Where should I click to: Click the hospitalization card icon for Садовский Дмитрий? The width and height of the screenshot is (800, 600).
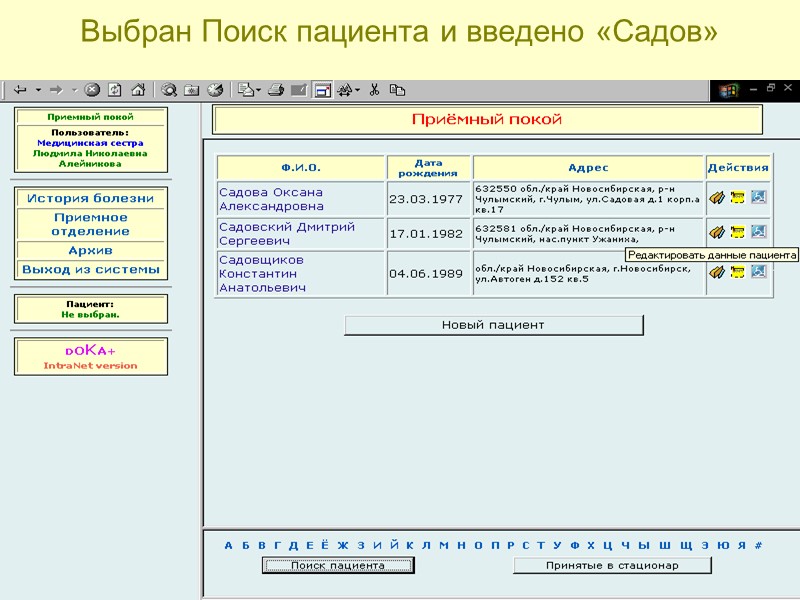click(x=738, y=230)
